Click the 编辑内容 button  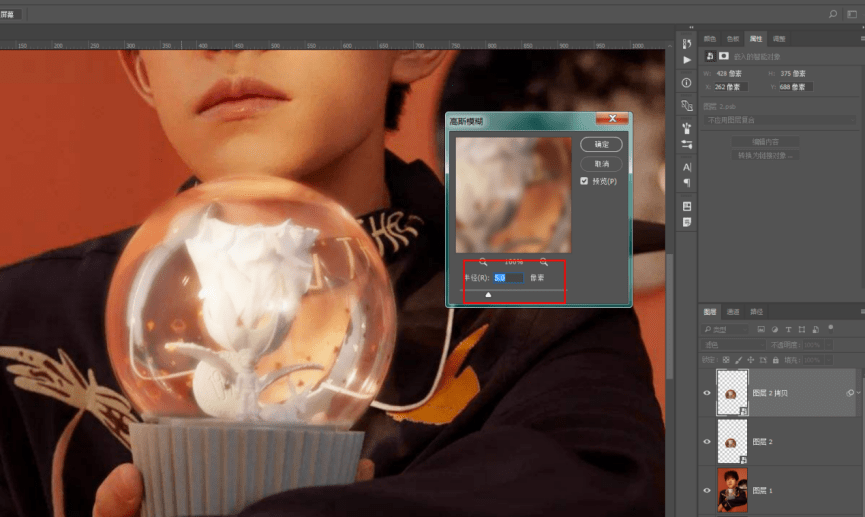[765, 142]
